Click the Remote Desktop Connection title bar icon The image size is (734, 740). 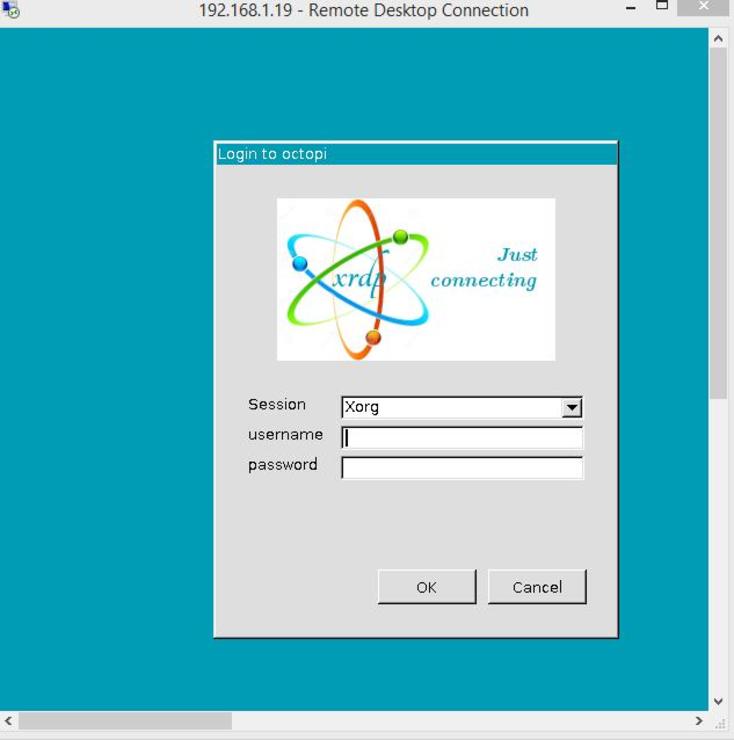pyautogui.click(x=11, y=10)
